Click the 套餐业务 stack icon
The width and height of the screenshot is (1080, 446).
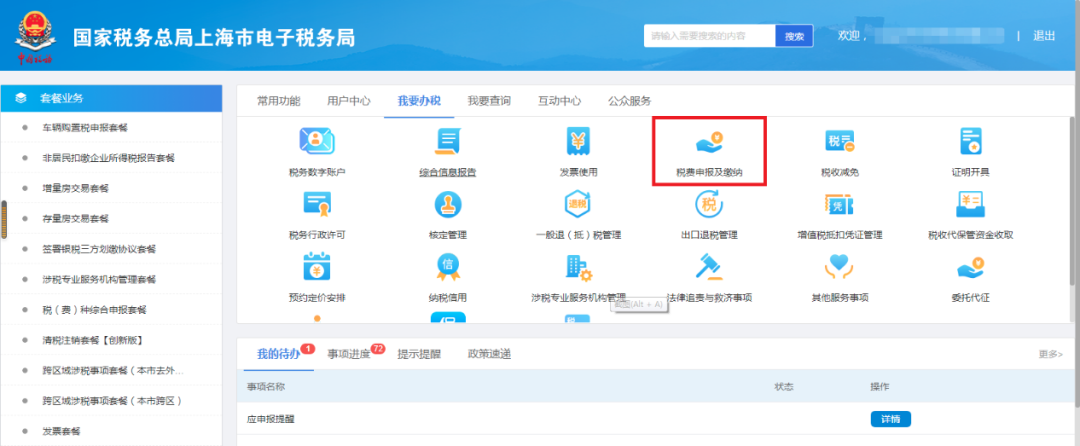pos(21,98)
